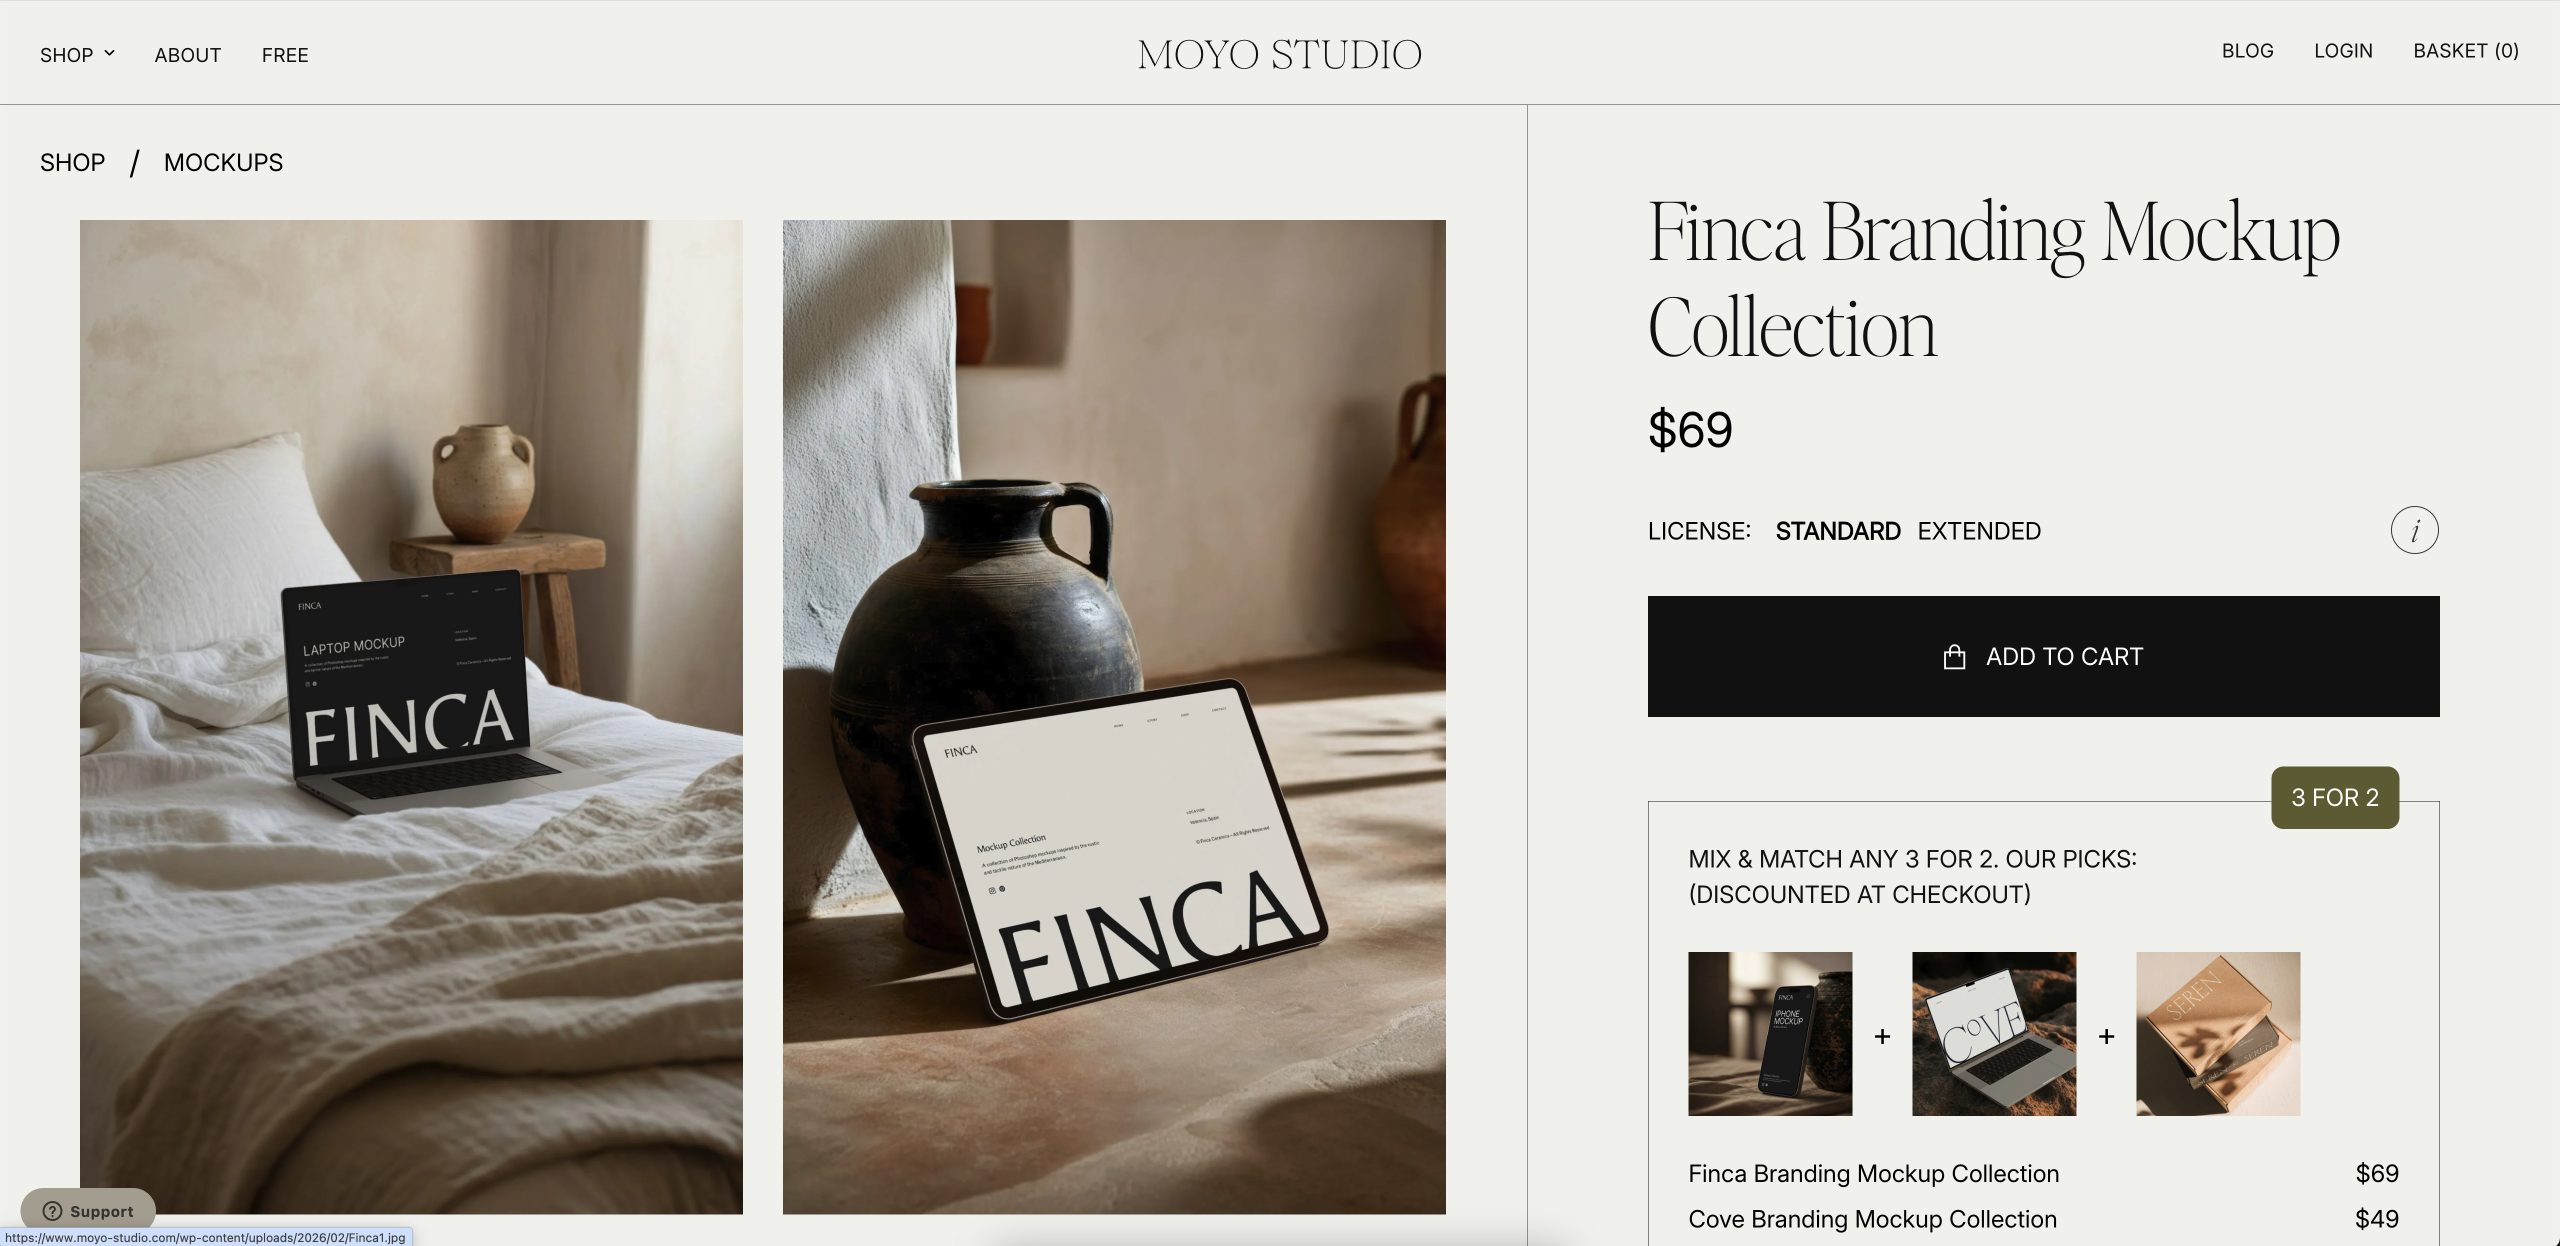
Task: Open the license info icon
Action: pyautogui.click(x=2414, y=530)
